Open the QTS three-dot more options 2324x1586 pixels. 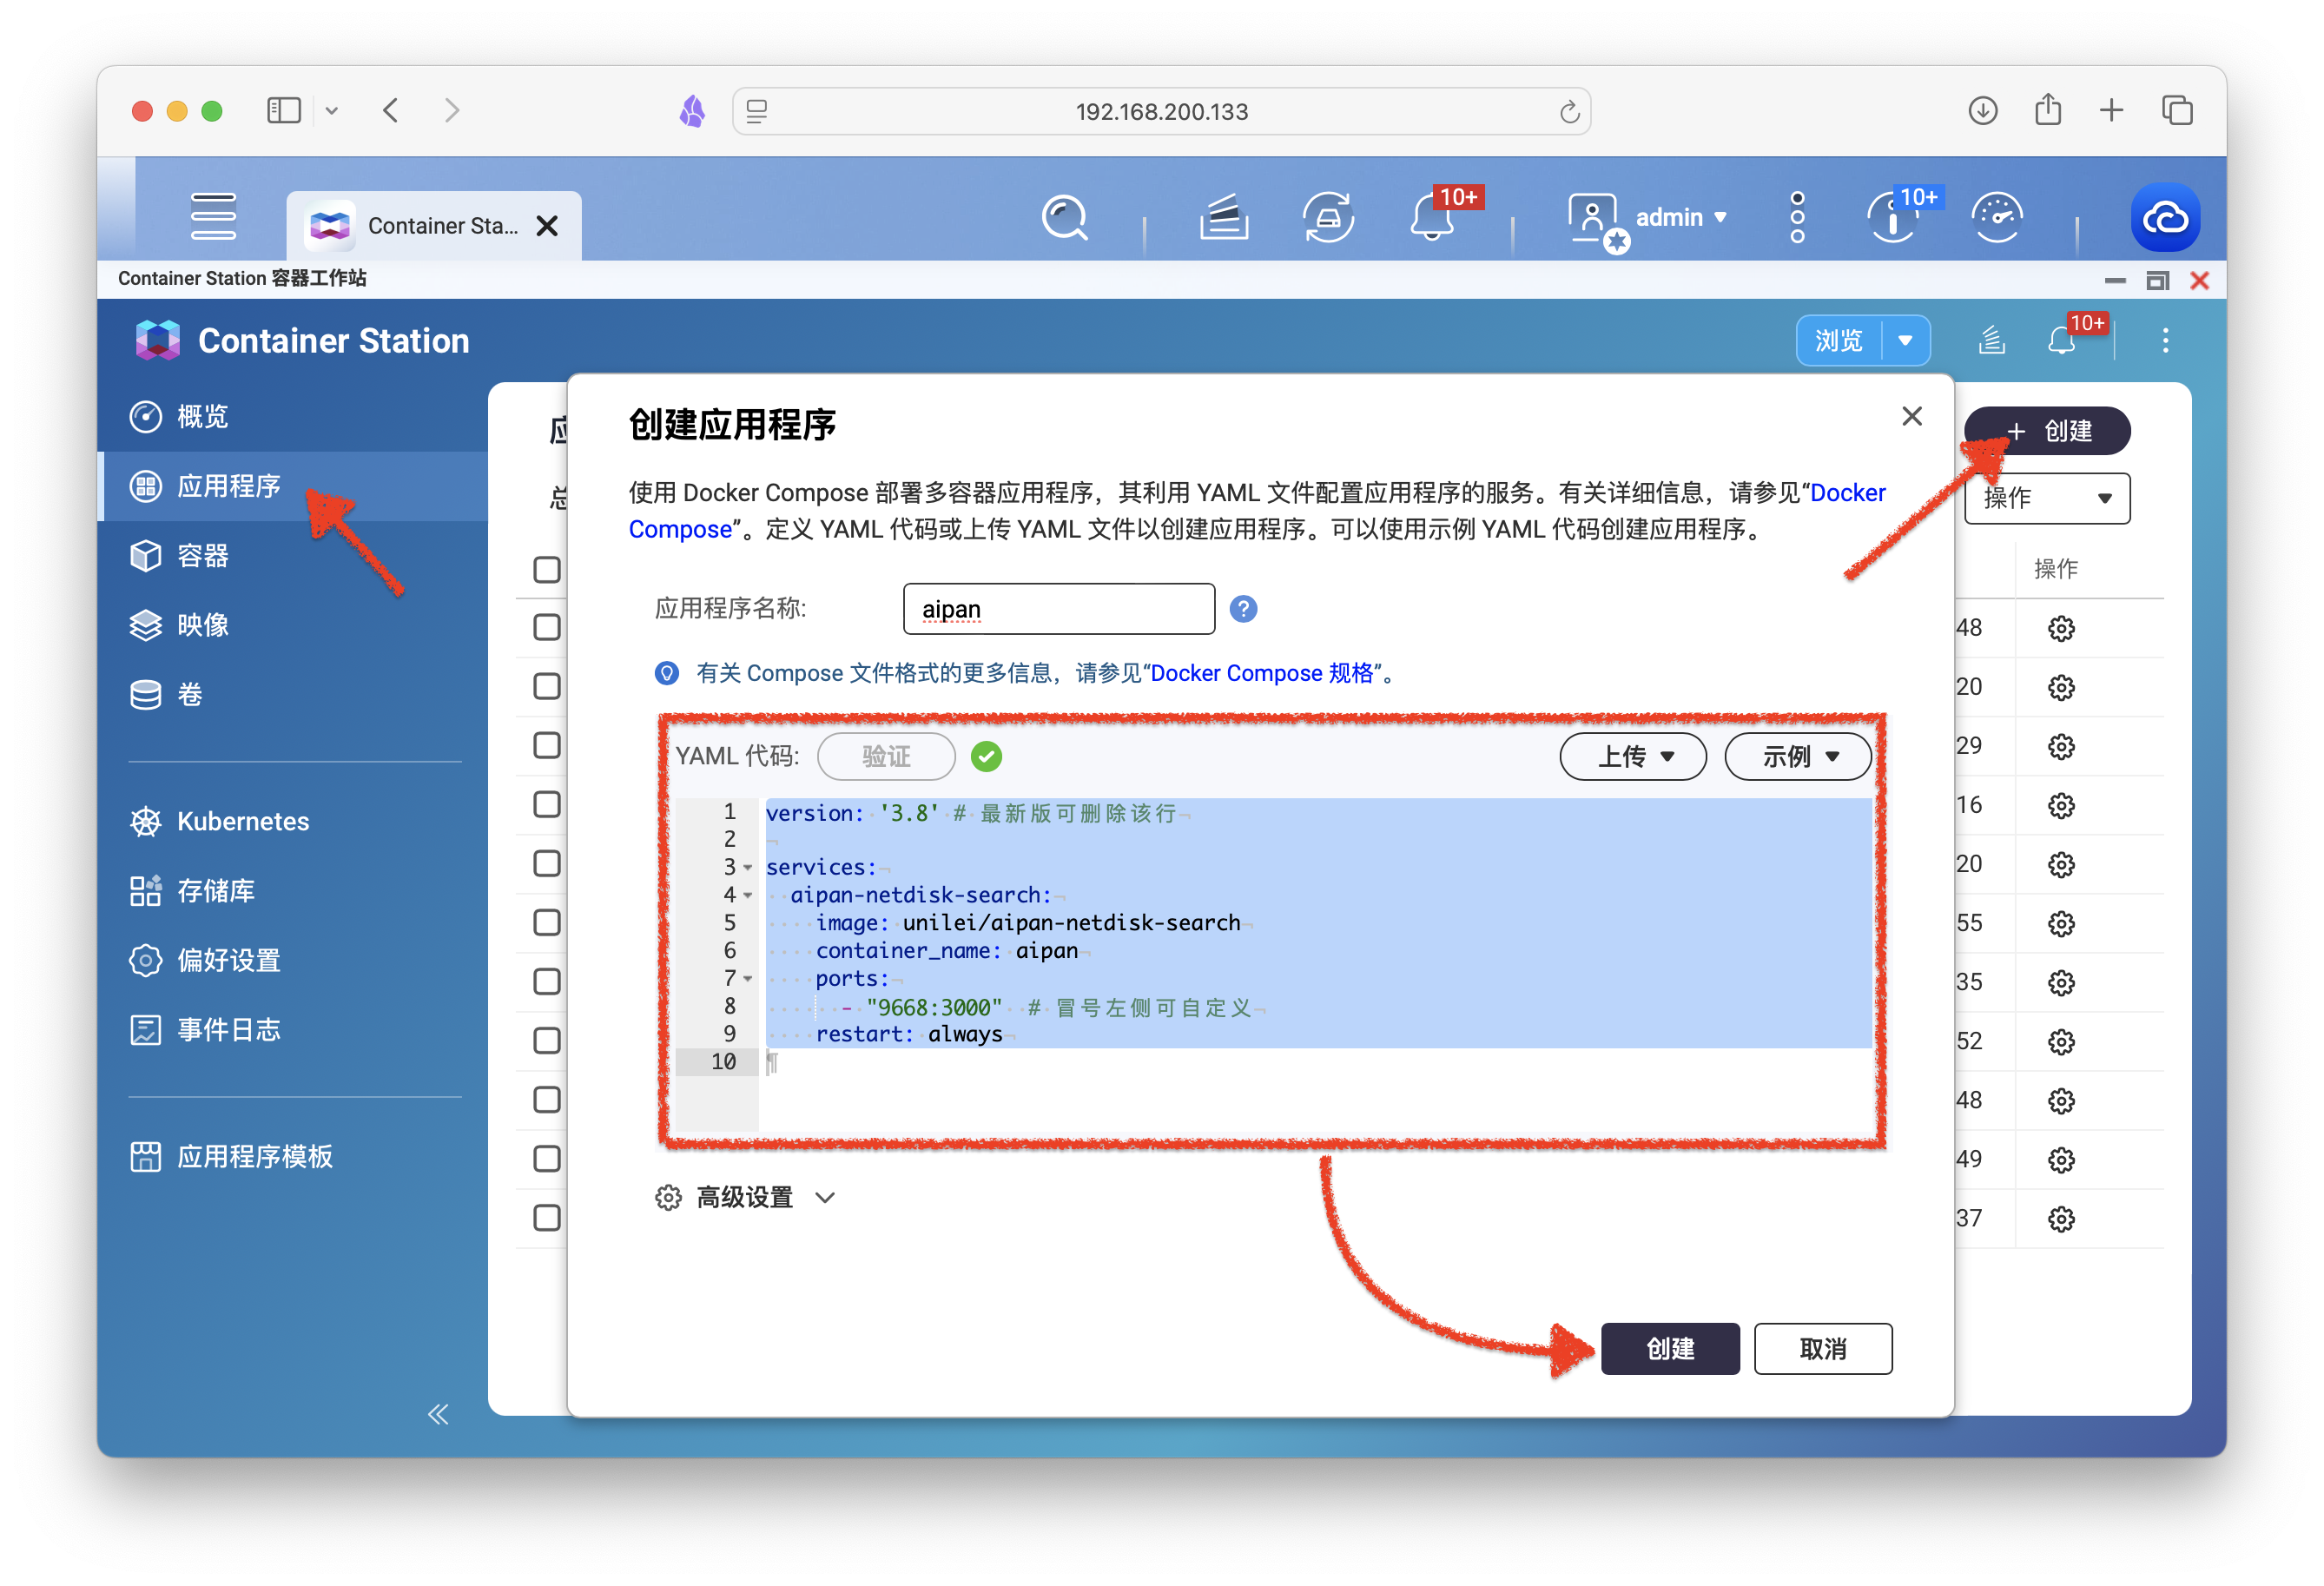[x=1797, y=217]
